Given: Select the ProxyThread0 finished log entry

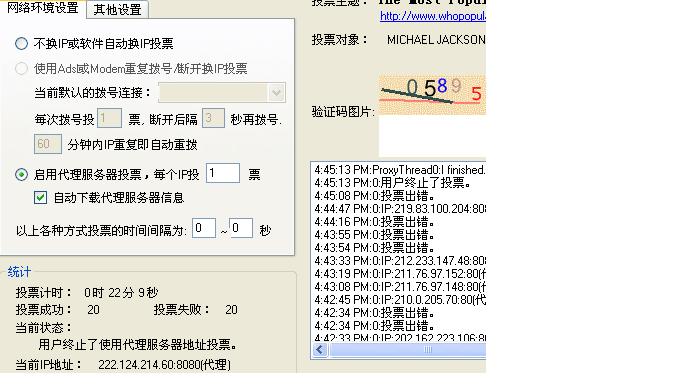Looking at the screenshot, I should coord(400,170).
